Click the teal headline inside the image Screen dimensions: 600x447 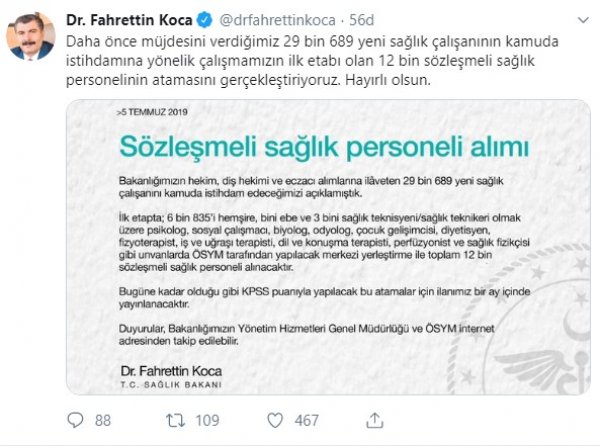pos(324,147)
